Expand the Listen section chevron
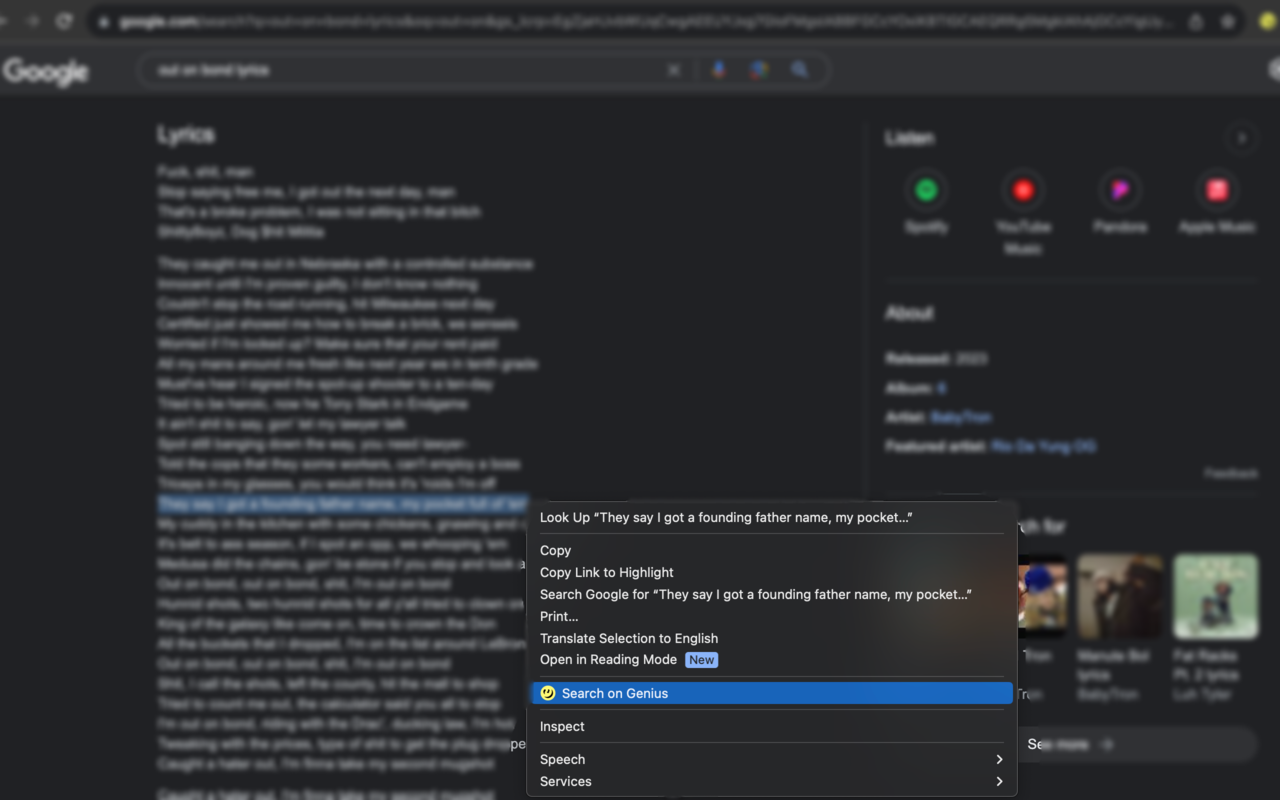The image size is (1280, 800). click(x=1242, y=138)
